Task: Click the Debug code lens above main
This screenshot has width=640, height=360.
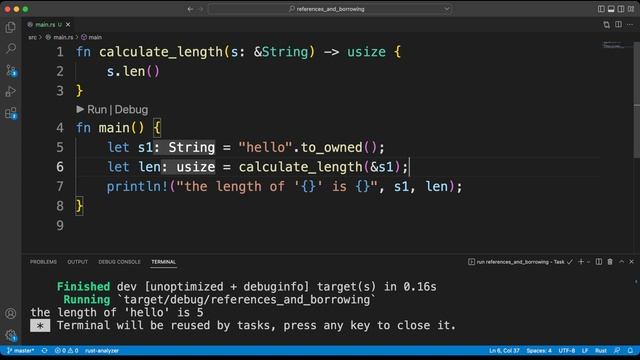Action: [131, 109]
